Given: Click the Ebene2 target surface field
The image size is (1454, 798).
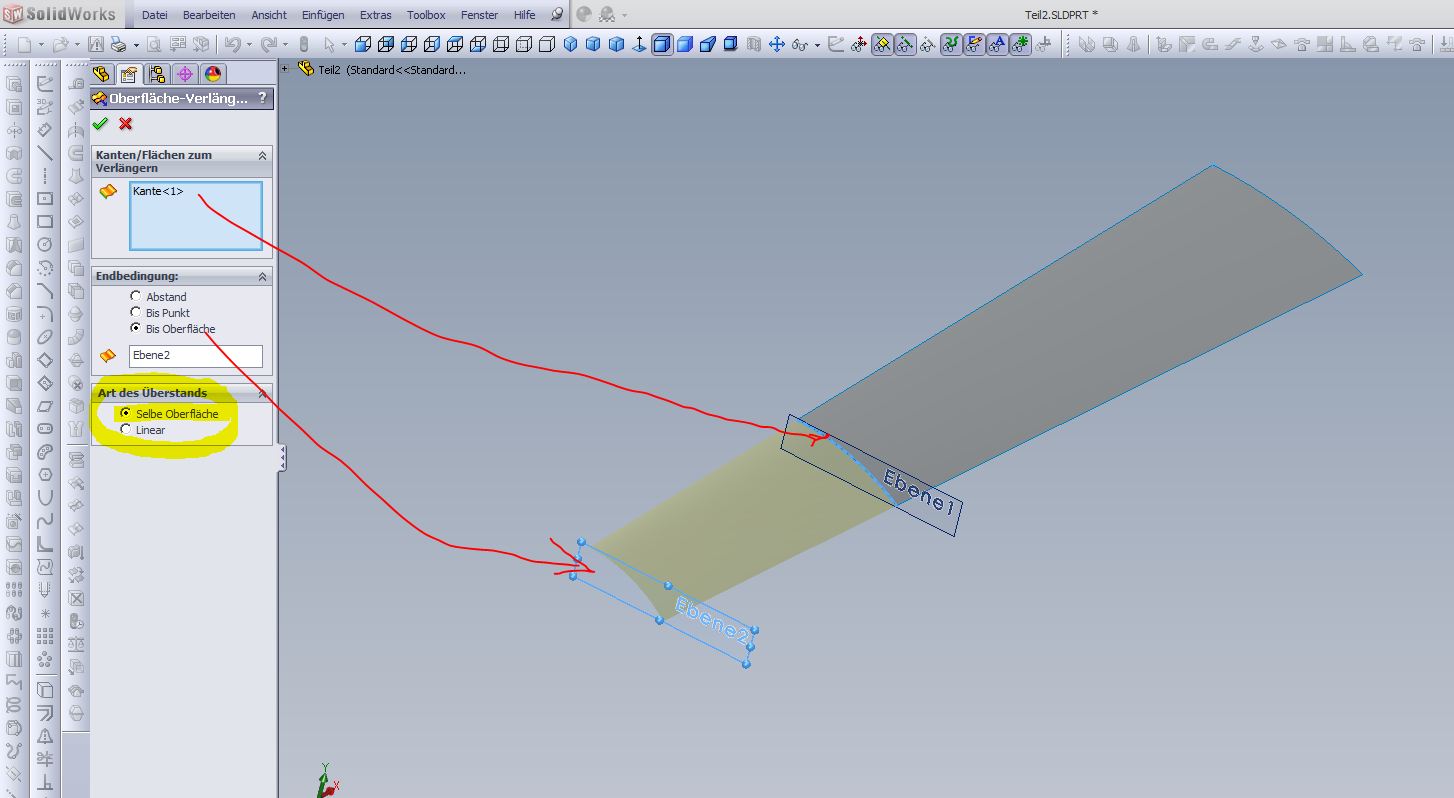Looking at the screenshot, I should pyautogui.click(x=196, y=356).
